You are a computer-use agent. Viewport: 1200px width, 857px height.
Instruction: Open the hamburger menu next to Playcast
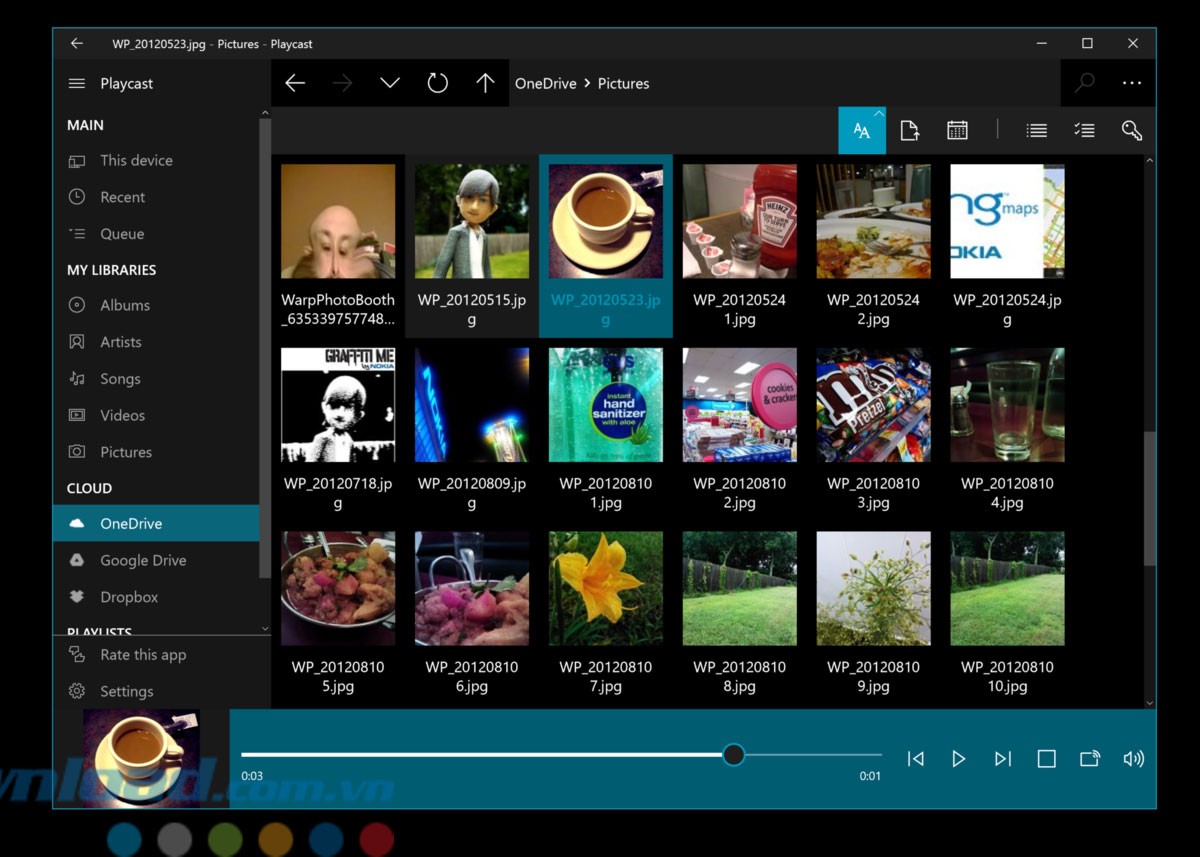(x=76, y=83)
